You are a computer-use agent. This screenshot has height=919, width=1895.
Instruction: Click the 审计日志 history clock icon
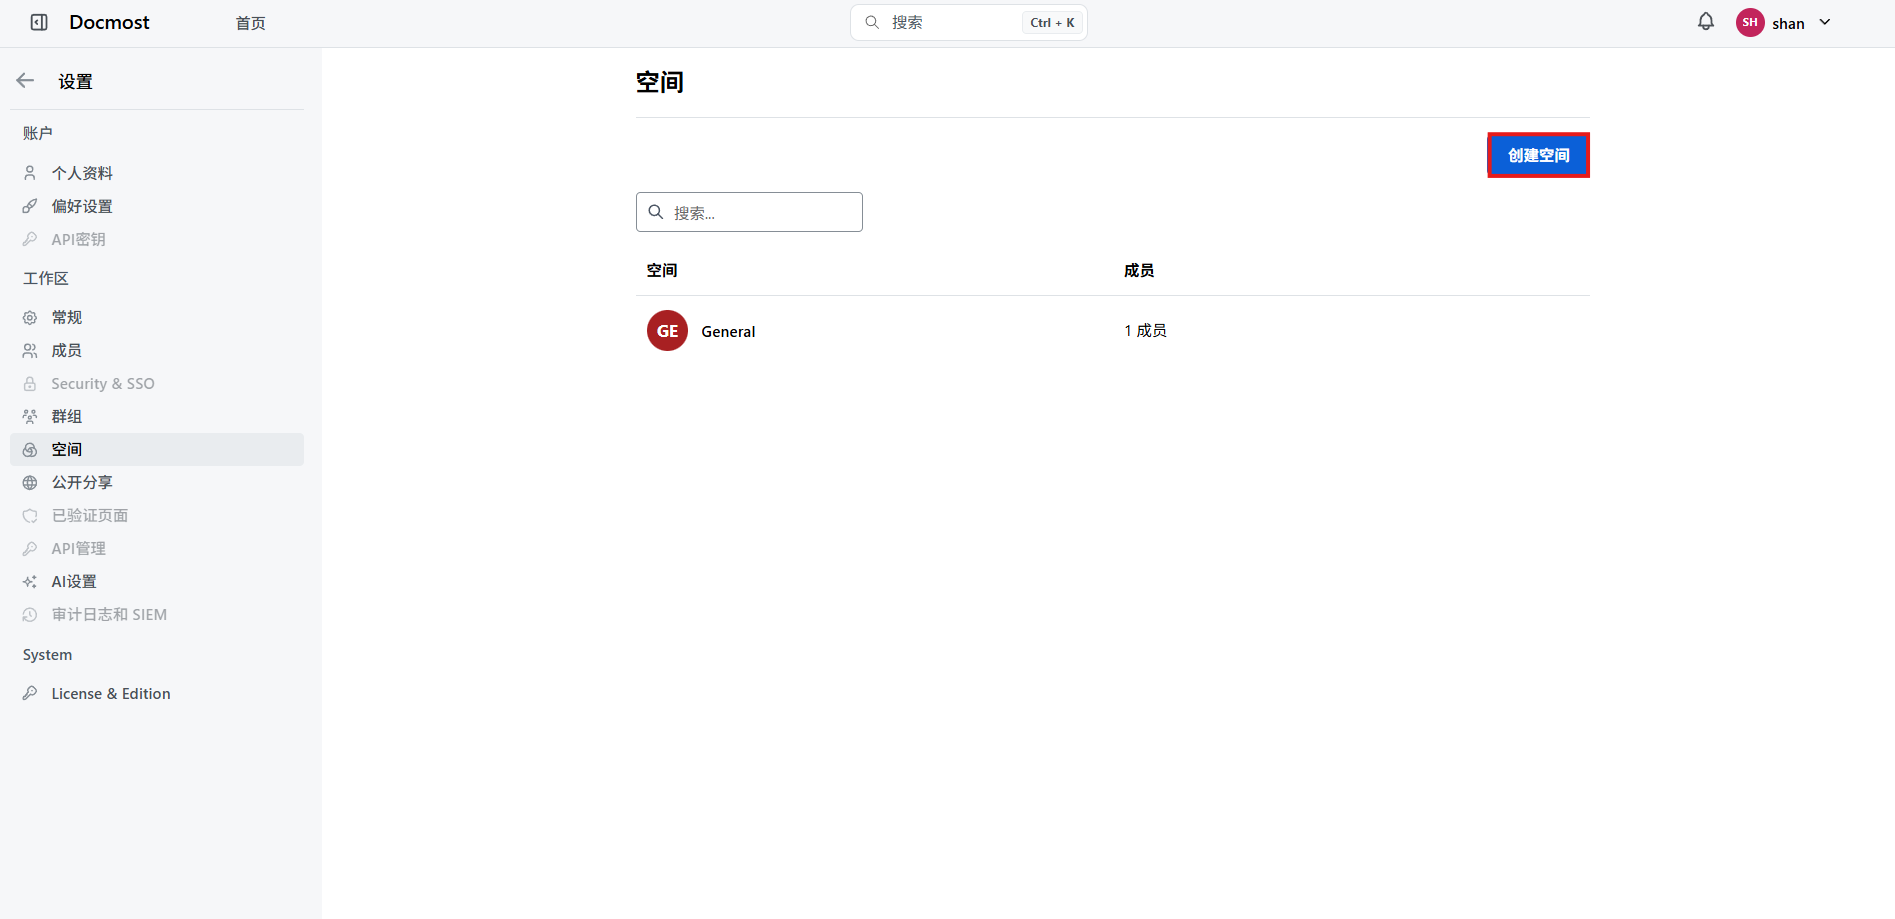30,614
